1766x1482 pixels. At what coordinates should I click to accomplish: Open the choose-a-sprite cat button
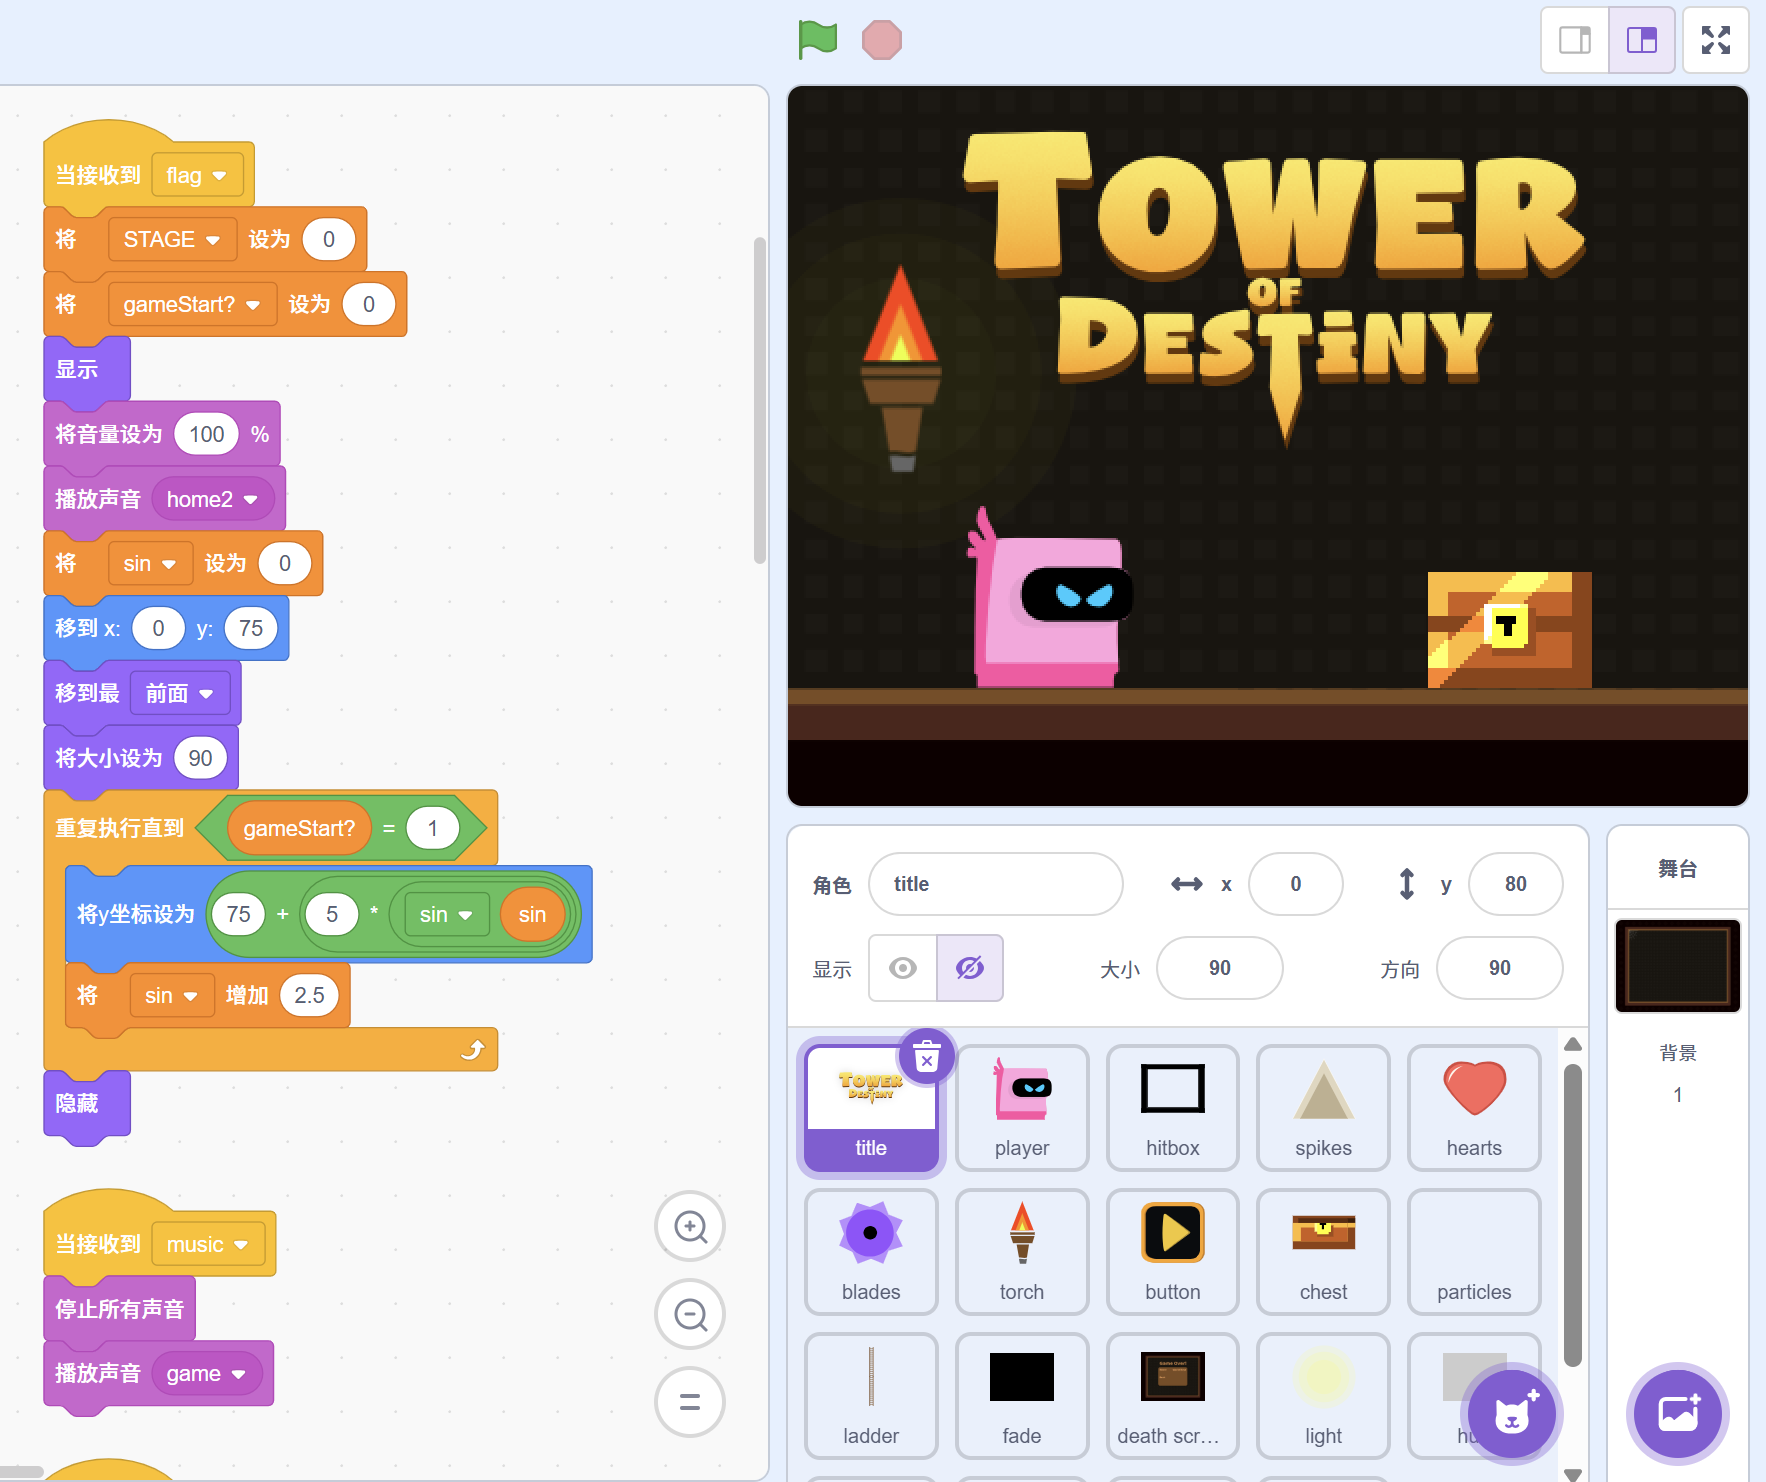point(1512,1414)
